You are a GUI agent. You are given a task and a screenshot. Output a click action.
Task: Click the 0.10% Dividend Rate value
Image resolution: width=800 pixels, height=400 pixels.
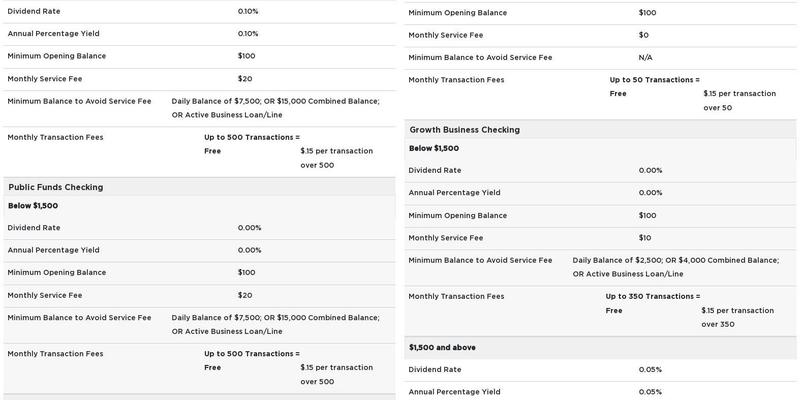(247, 10)
